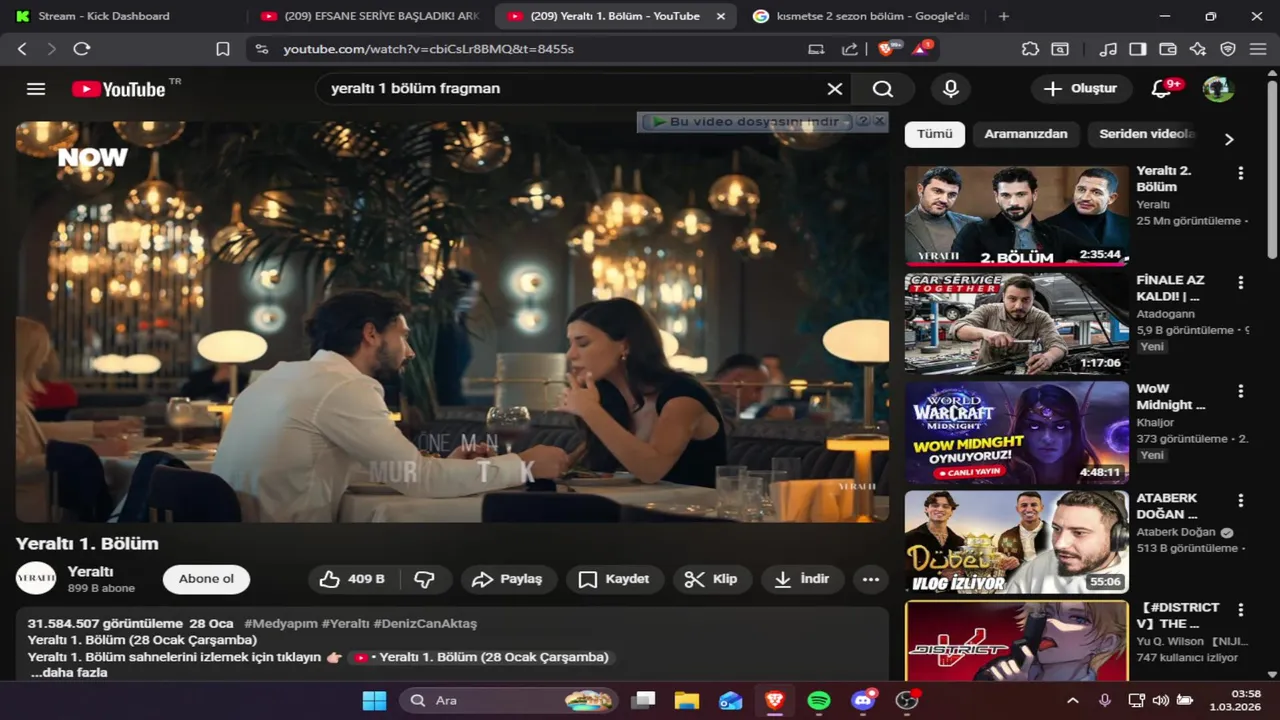
Task: Open a new browser tab
Action: (1004, 16)
